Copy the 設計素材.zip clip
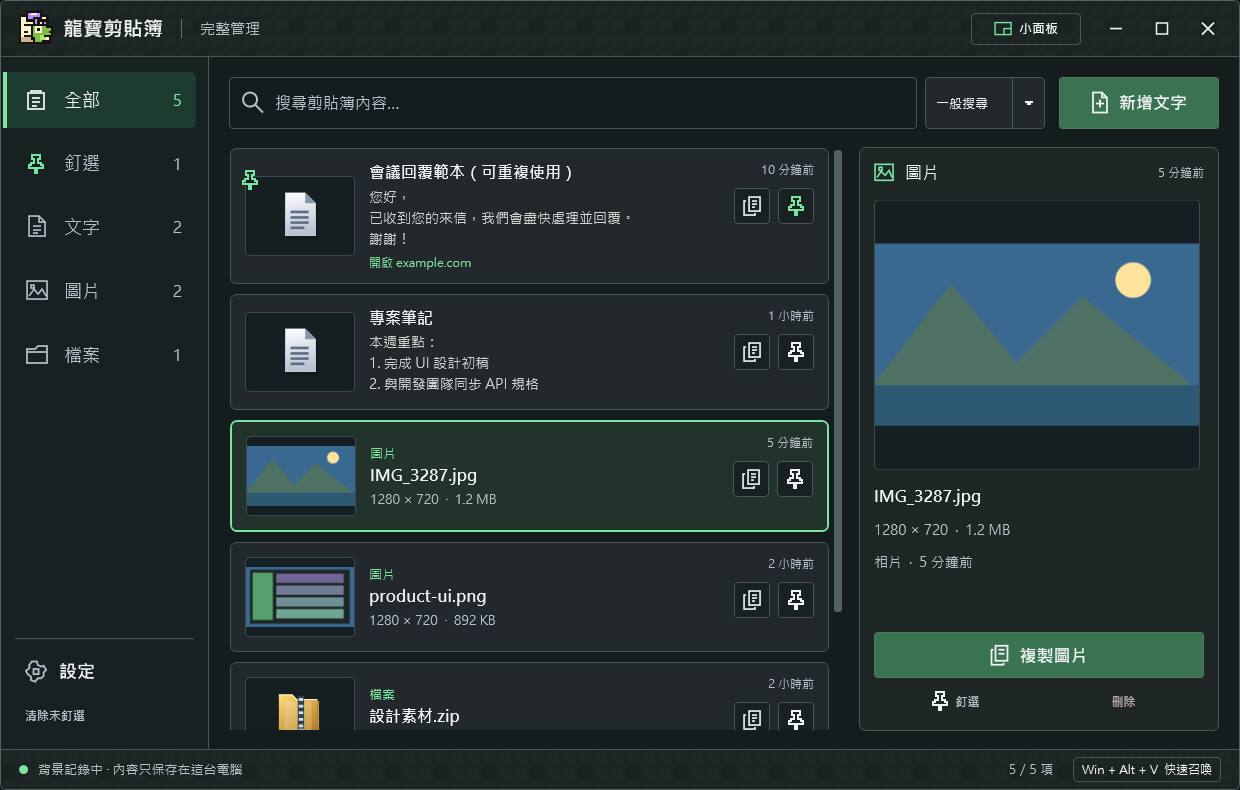The image size is (1240, 790). pyautogui.click(x=752, y=717)
